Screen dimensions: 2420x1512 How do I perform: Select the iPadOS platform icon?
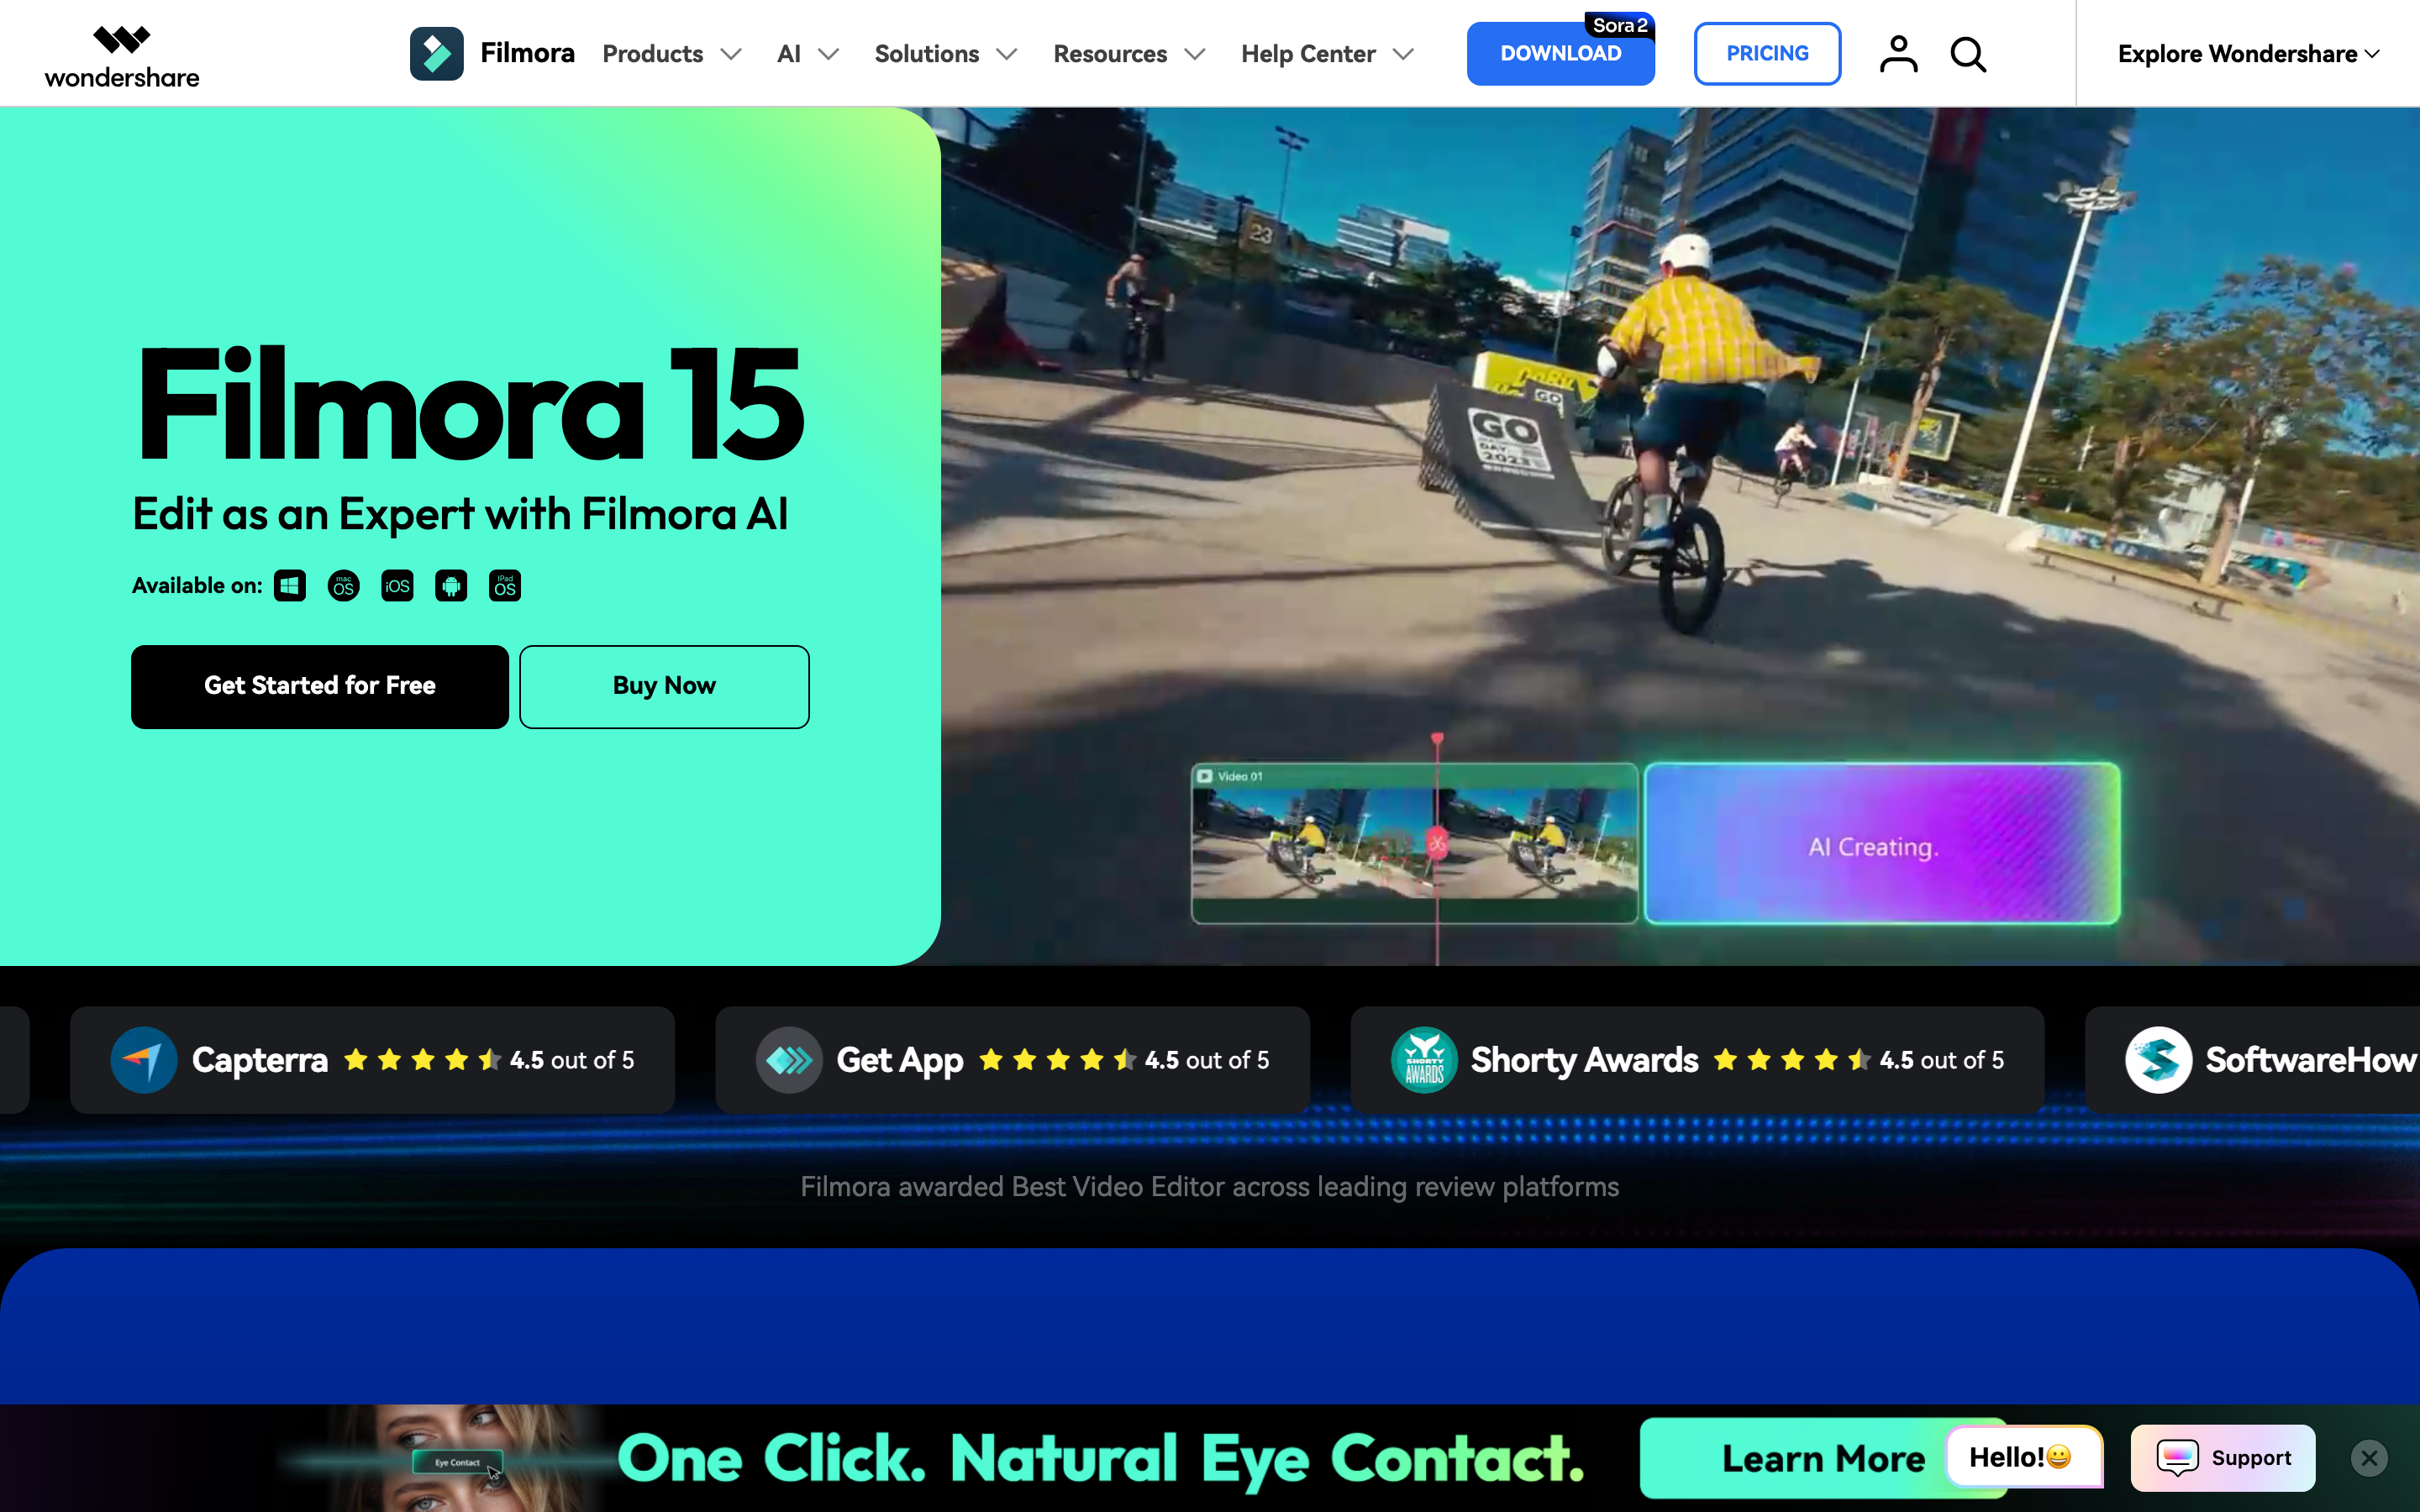point(505,586)
